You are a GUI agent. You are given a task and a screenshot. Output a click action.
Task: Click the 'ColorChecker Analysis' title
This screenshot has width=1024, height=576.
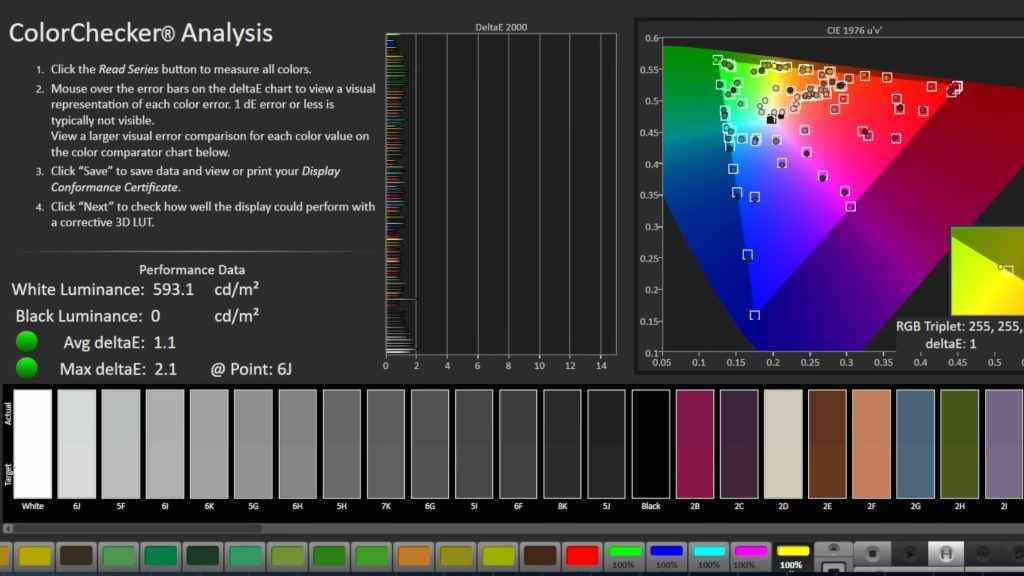pos(140,33)
